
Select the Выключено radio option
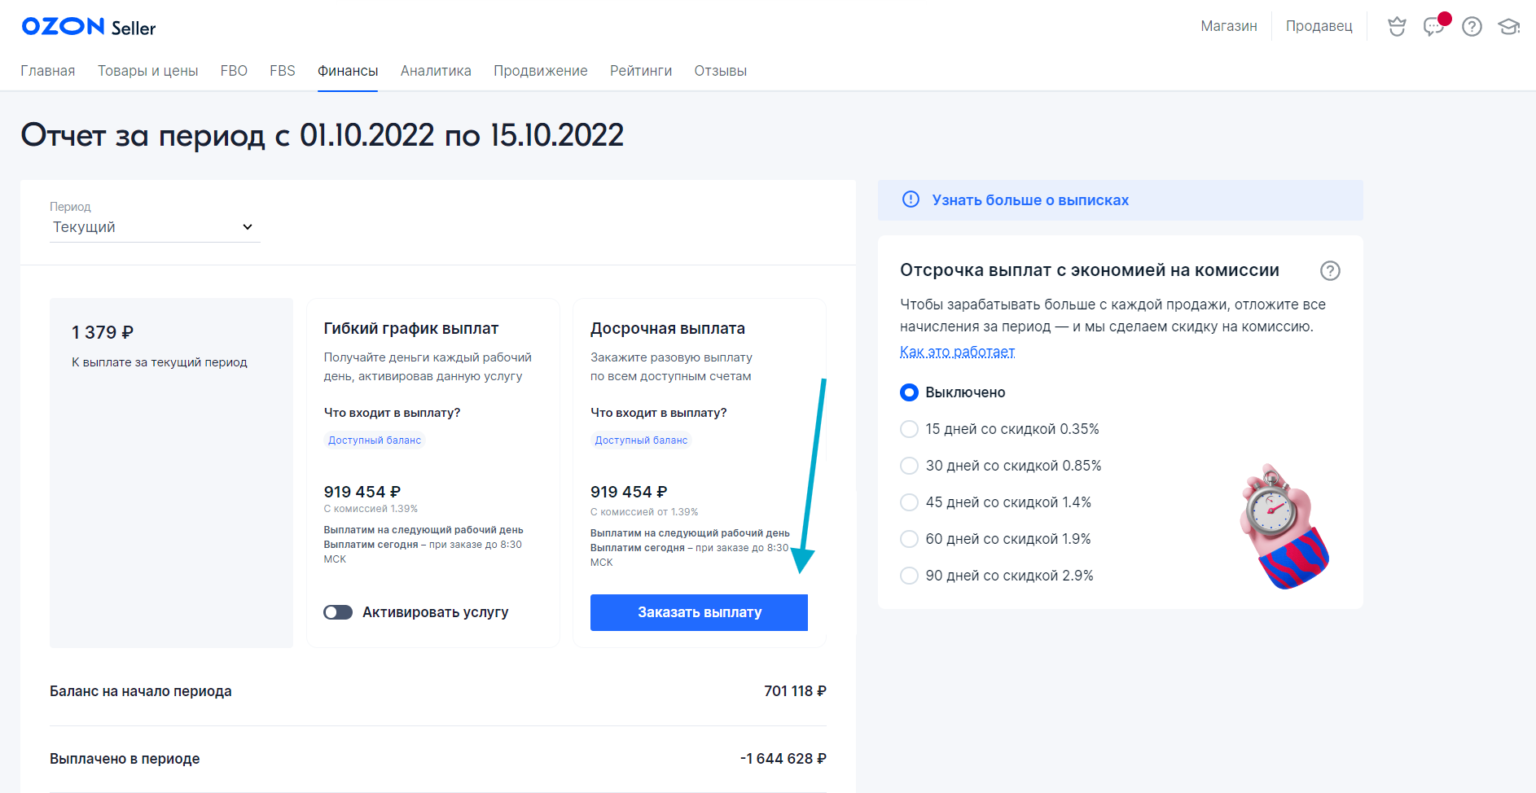[x=909, y=393]
